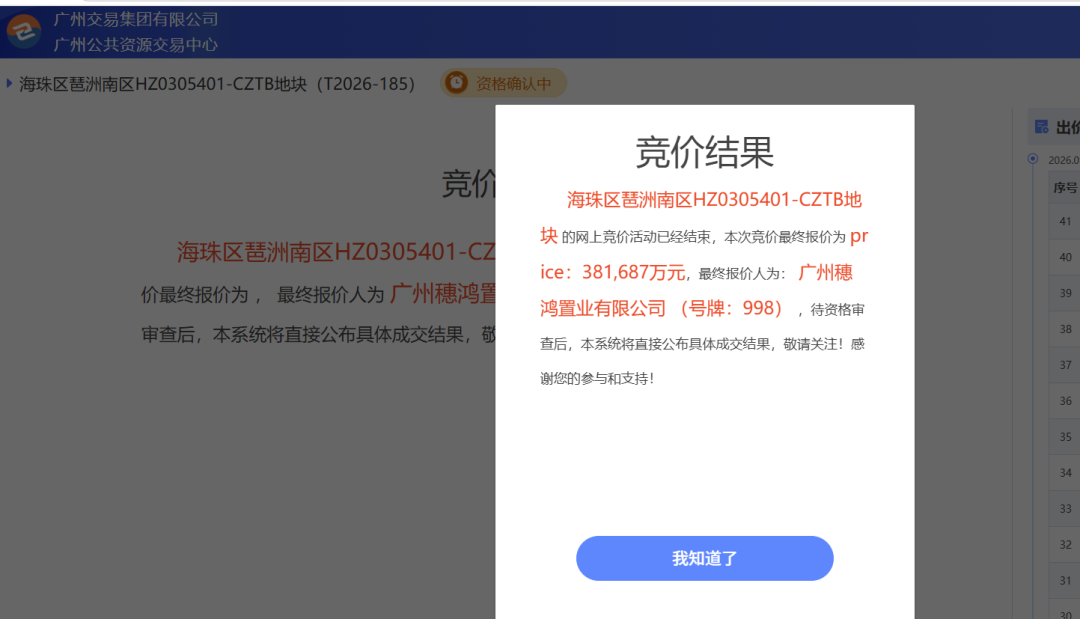Click the 我知道了 button
The height and width of the screenshot is (619, 1080).
click(705, 558)
